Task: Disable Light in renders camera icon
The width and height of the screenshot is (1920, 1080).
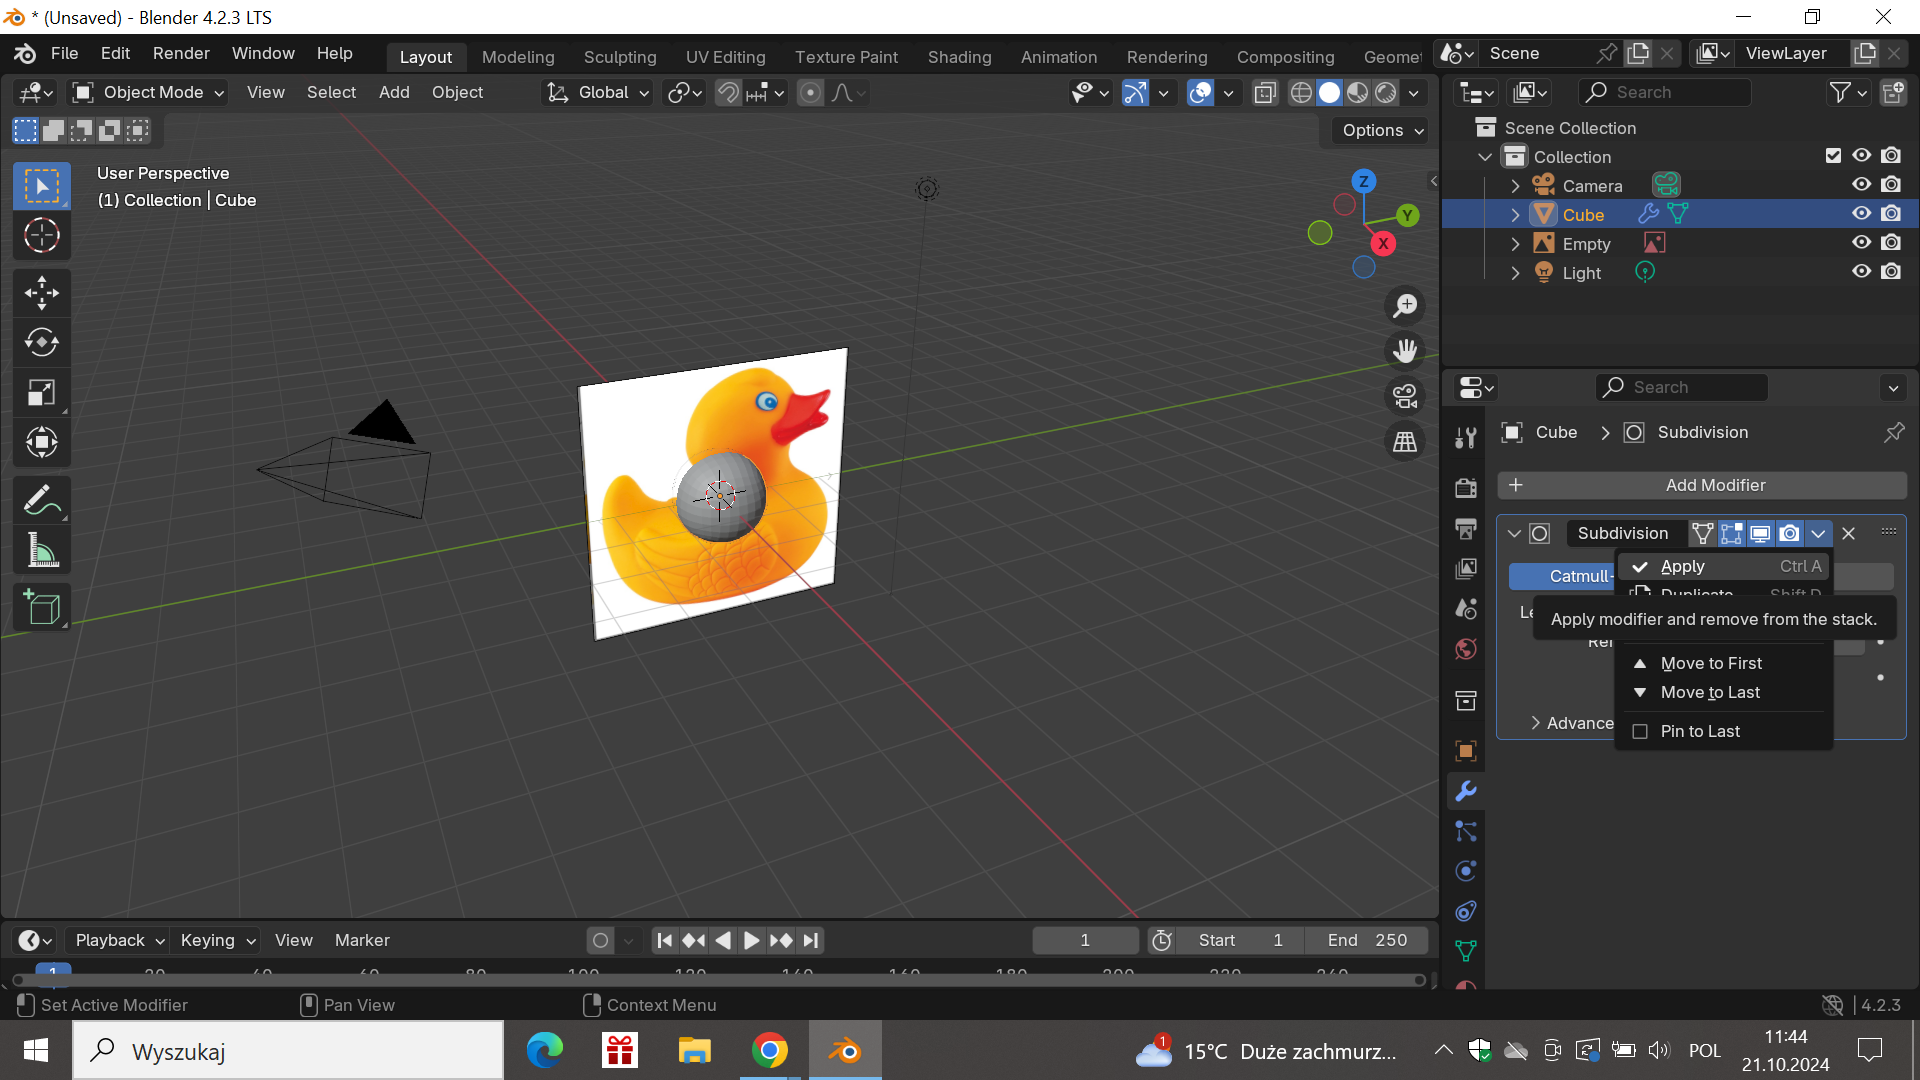Action: [x=1891, y=272]
